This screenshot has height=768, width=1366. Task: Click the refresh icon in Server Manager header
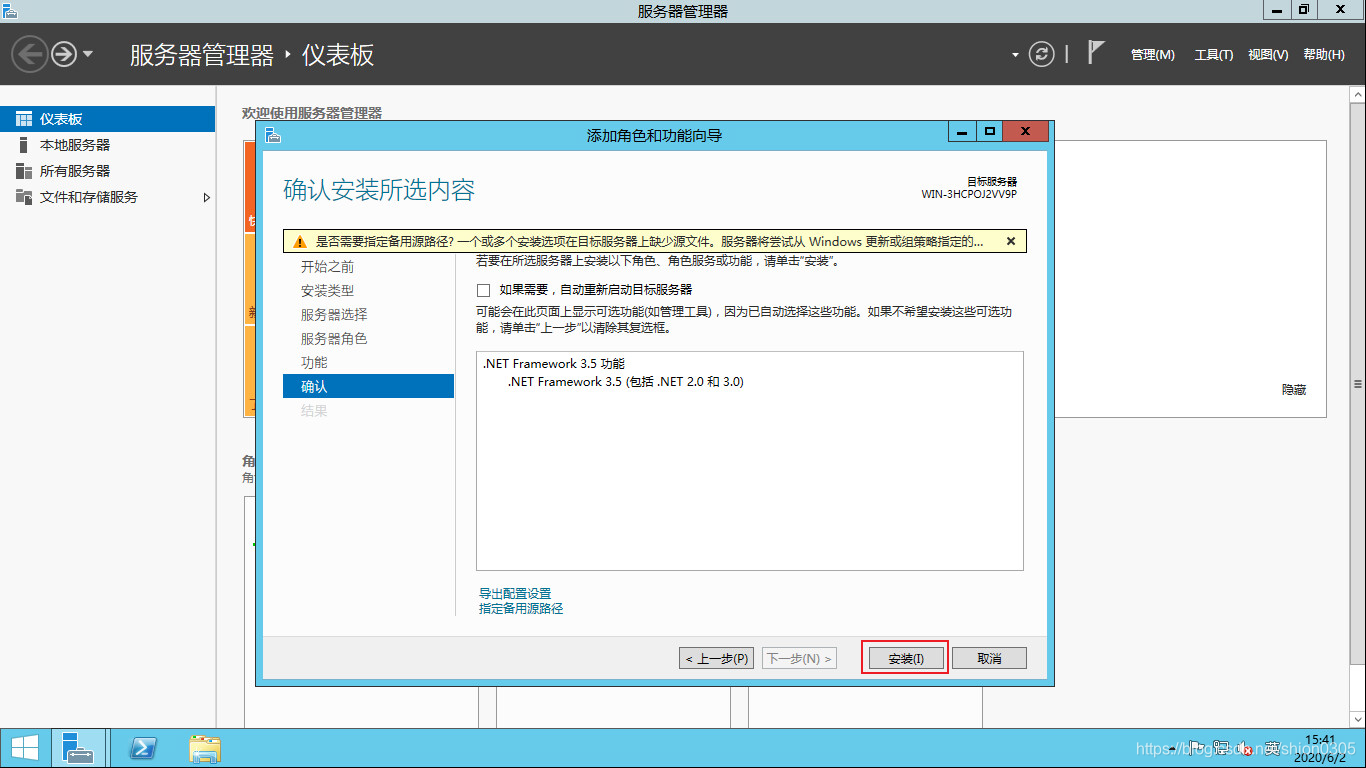pyautogui.click(x=1042, y=54)
